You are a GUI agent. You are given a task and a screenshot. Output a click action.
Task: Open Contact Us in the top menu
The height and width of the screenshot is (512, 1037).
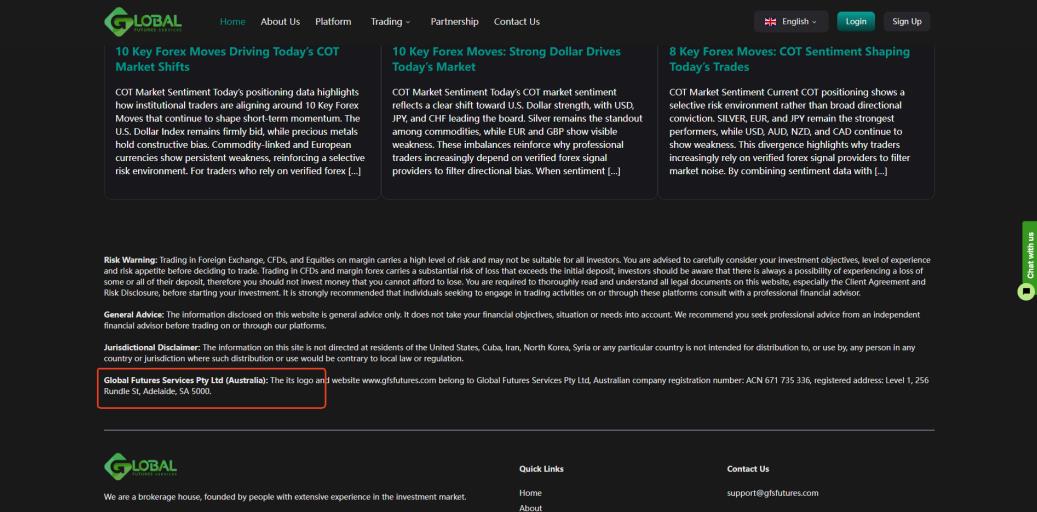[516, 22]
